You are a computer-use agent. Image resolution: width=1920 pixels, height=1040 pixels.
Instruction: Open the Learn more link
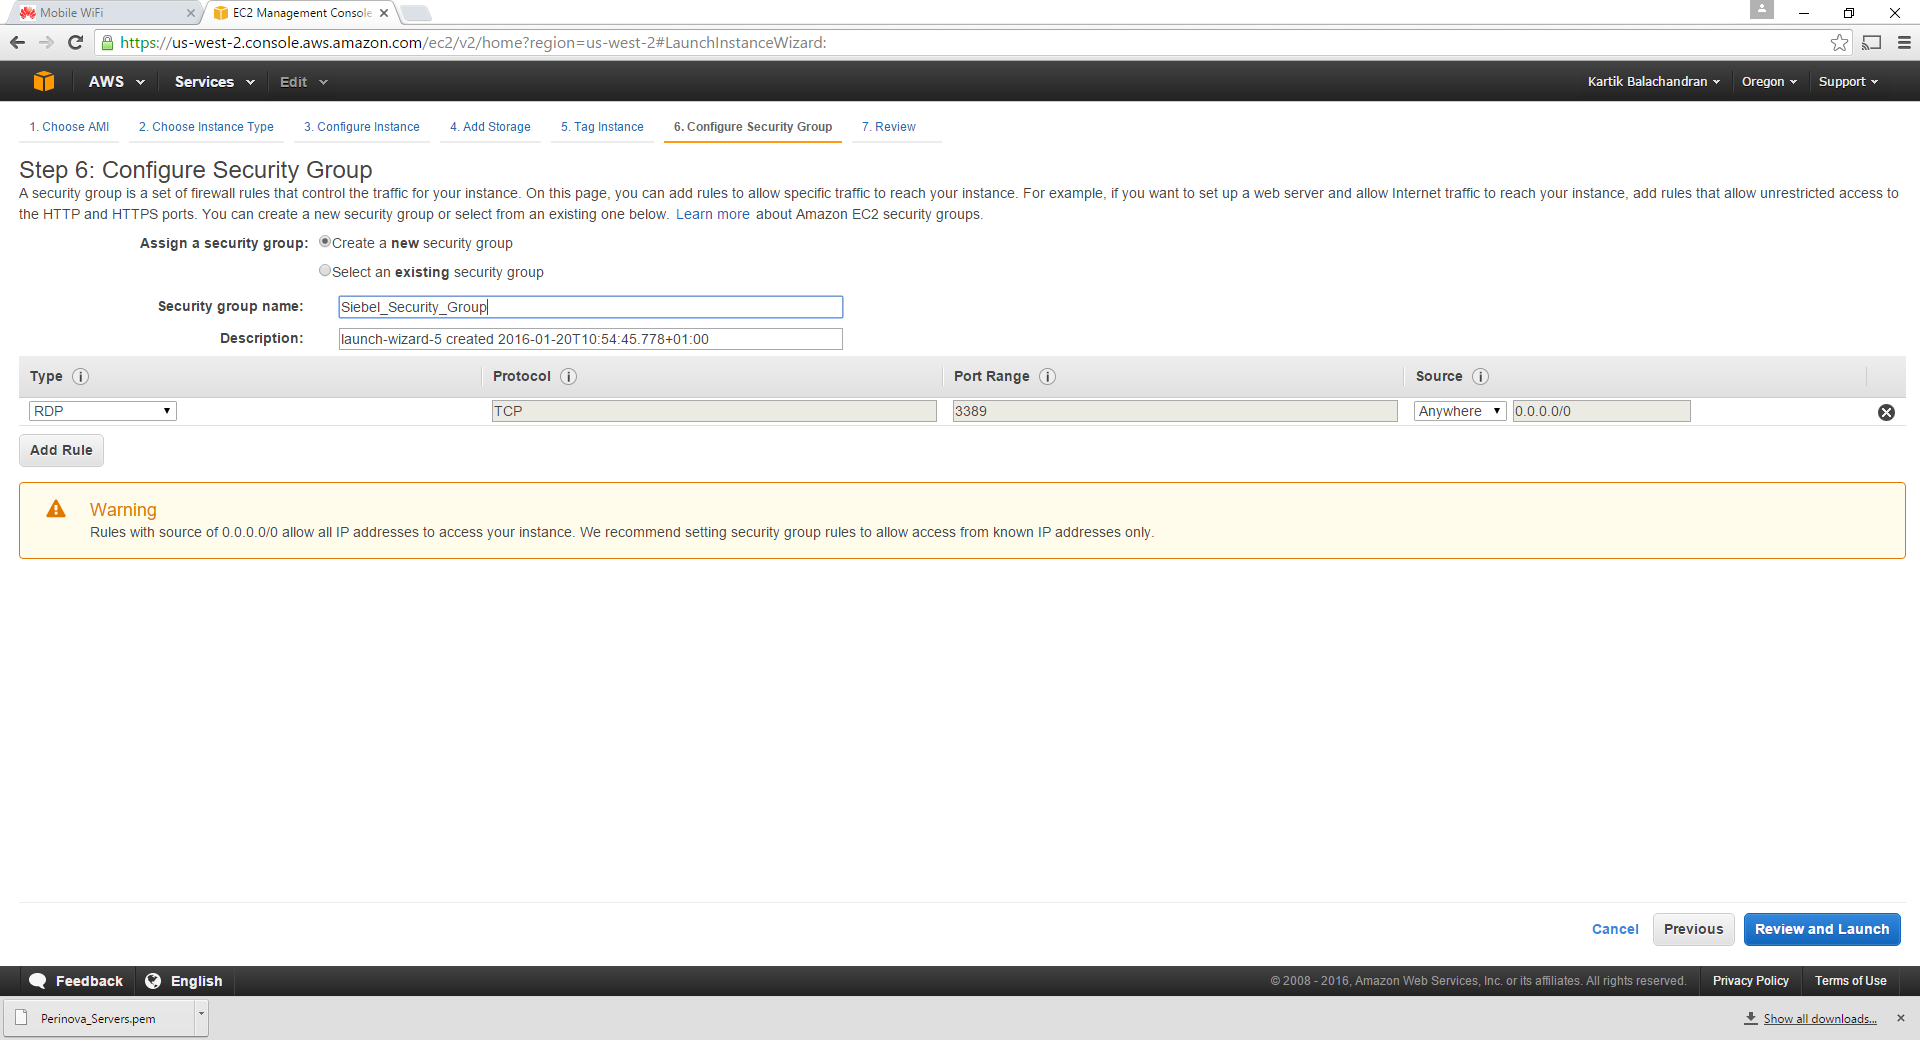712,214
